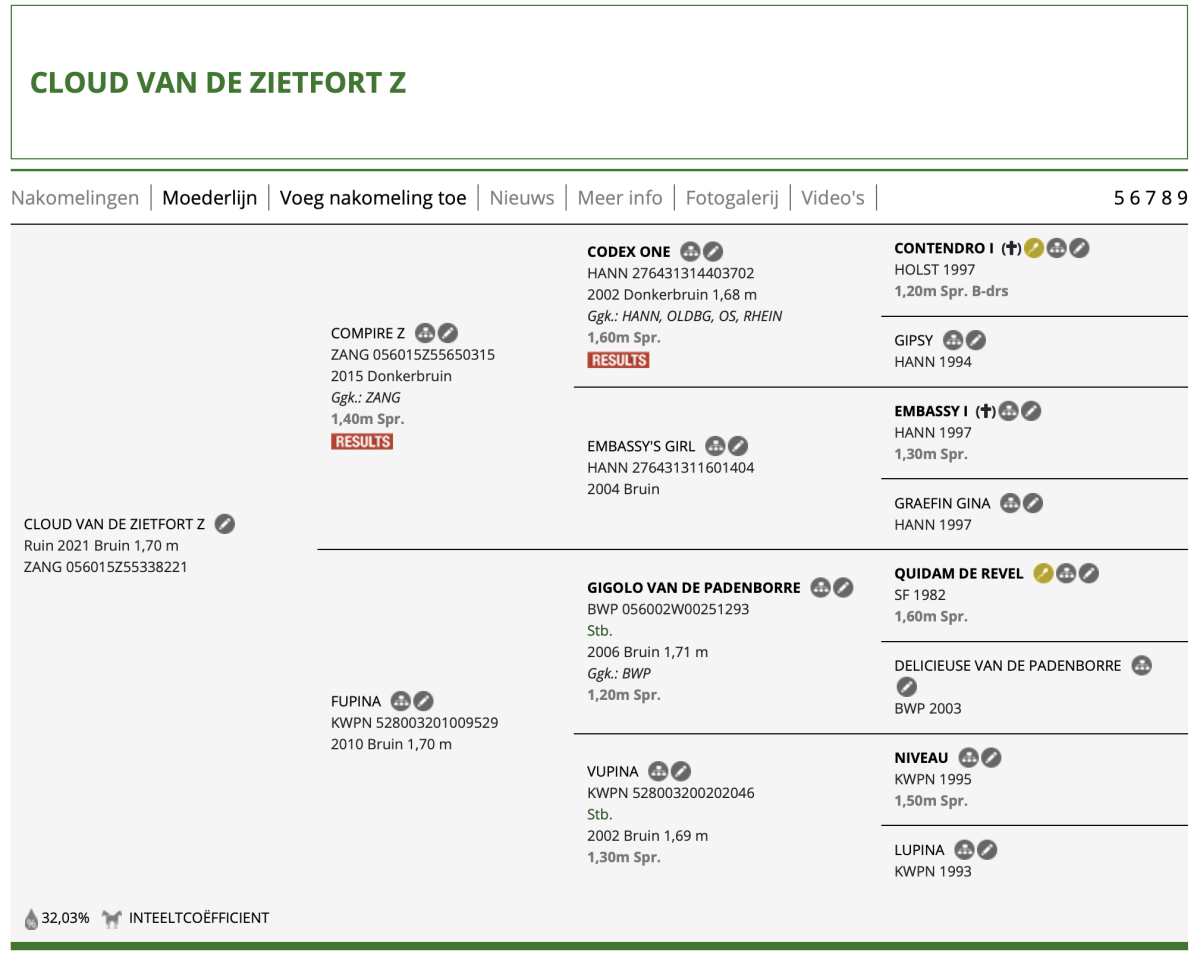This screenshot has height=955, width=1200.
Task: Click RESULTS button under COMPIRE Z
Action: [362, 441]
